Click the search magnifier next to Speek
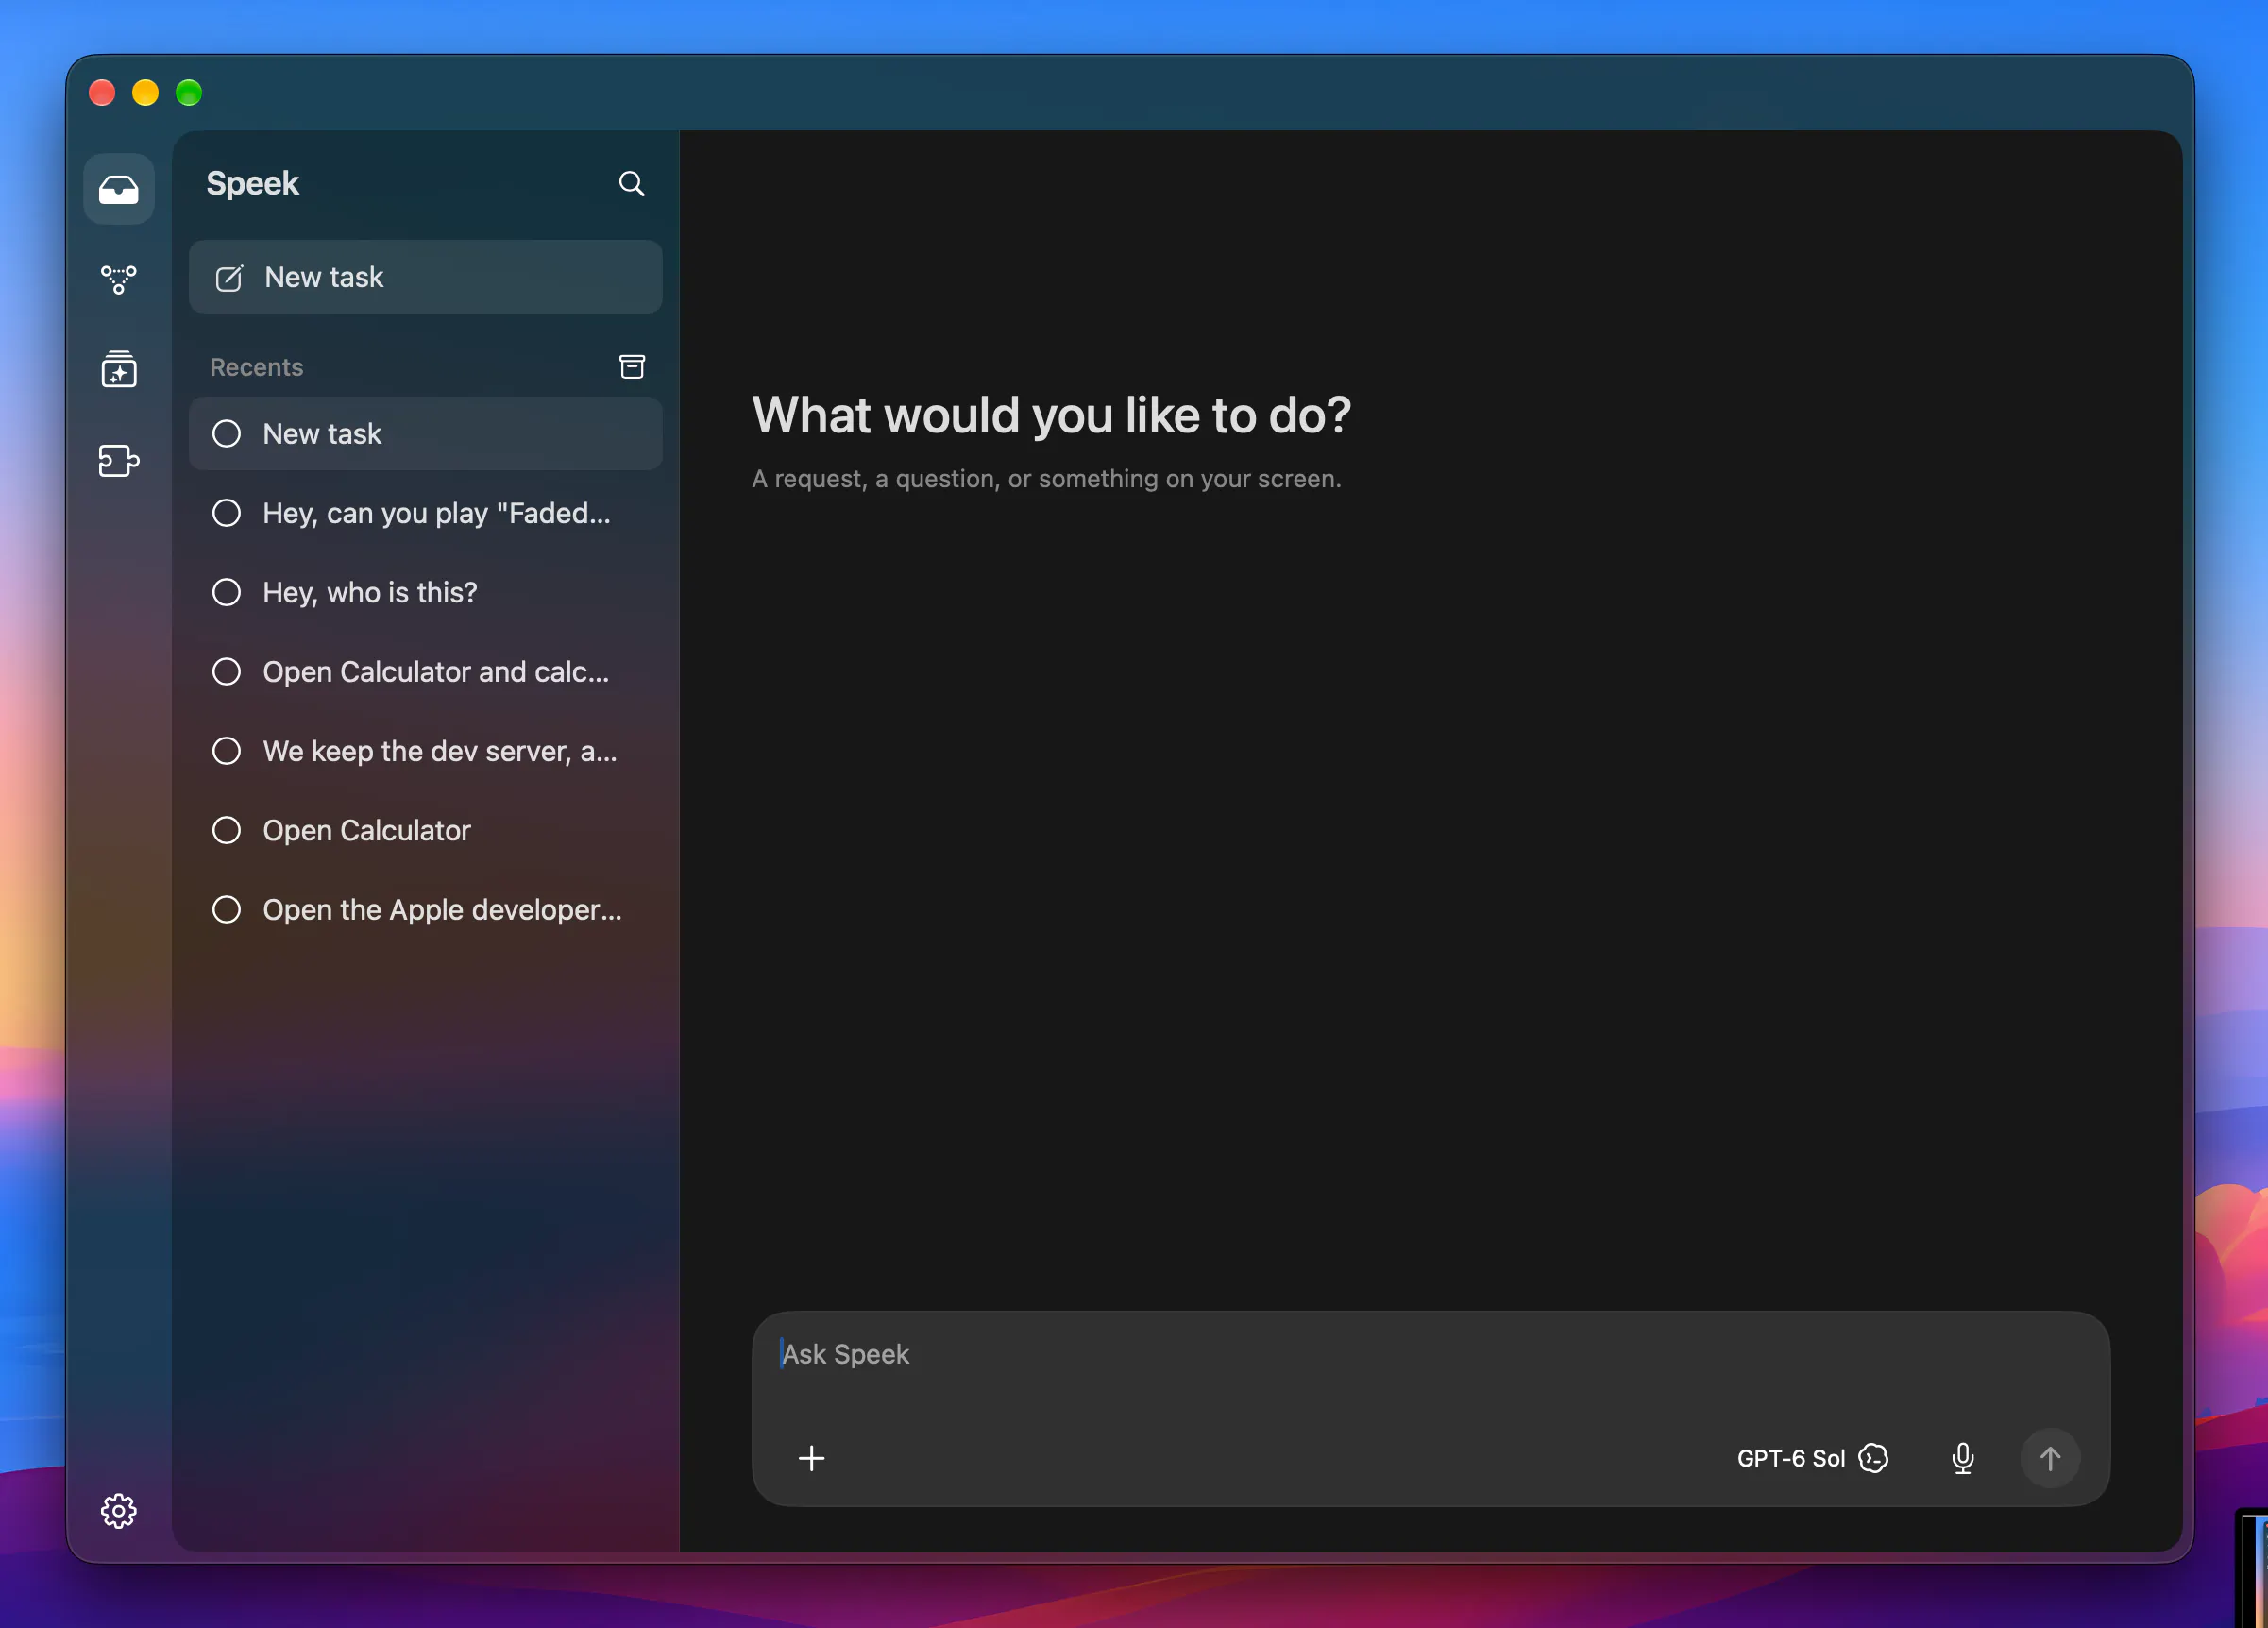Screen dimensions: 2268x1628 coord(631,184)
